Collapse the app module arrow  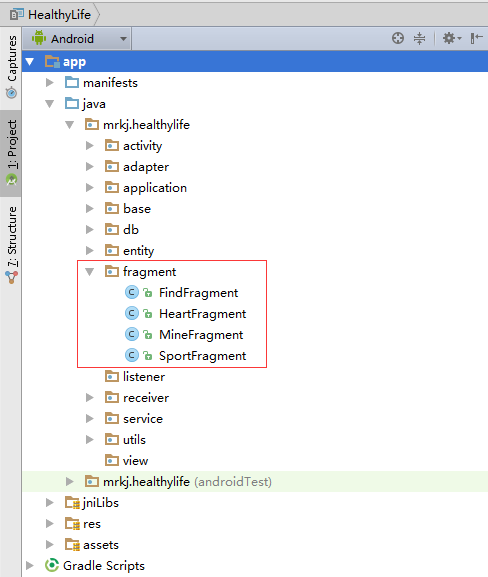click(x=30, y=62)
